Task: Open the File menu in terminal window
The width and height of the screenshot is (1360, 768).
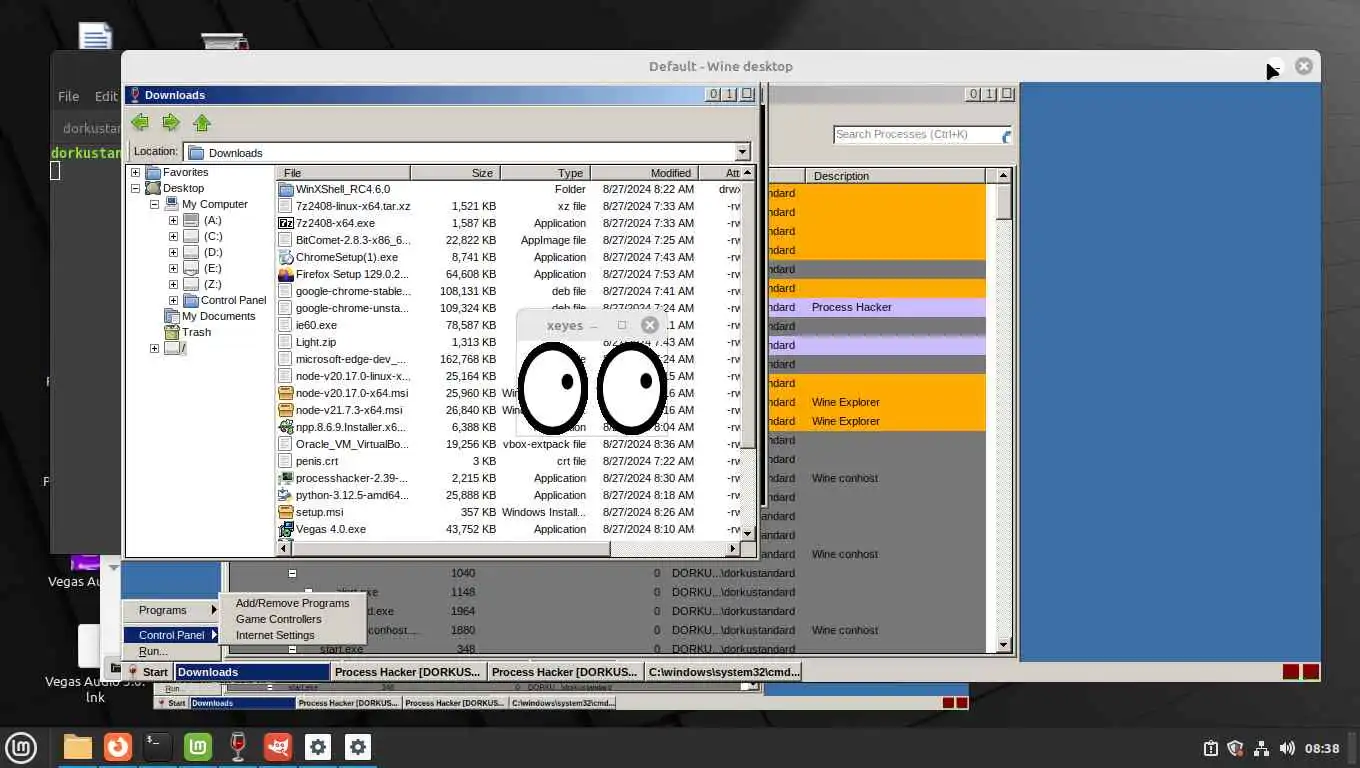Action: 68,96
